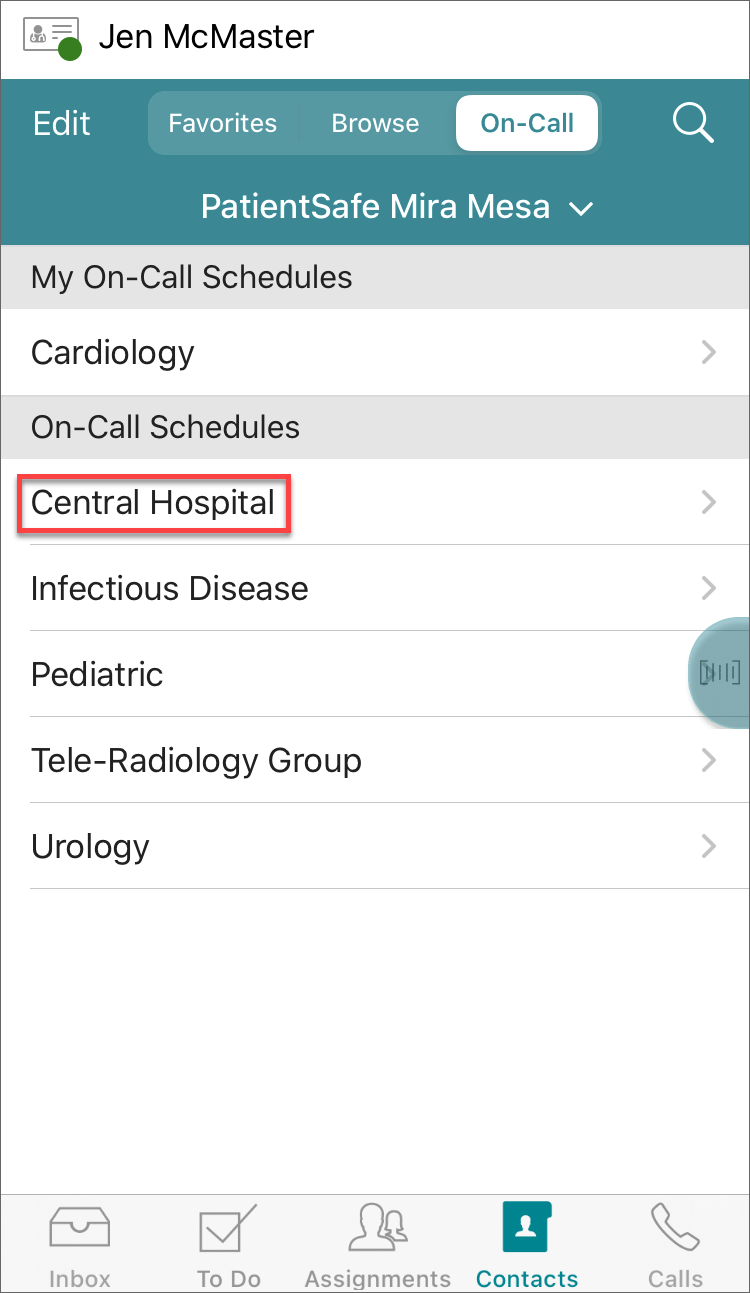This screenshot has width=750, height=1293.
Task: Switch to the Favorites segment
Action: point(222,123)
